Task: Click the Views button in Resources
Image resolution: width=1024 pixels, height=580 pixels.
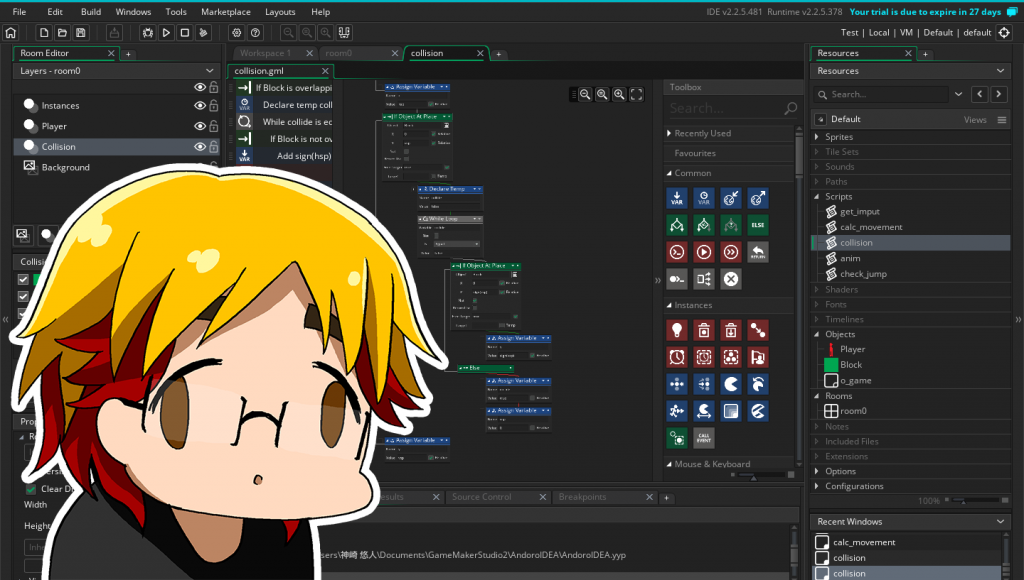Action: tap(974, 119)
